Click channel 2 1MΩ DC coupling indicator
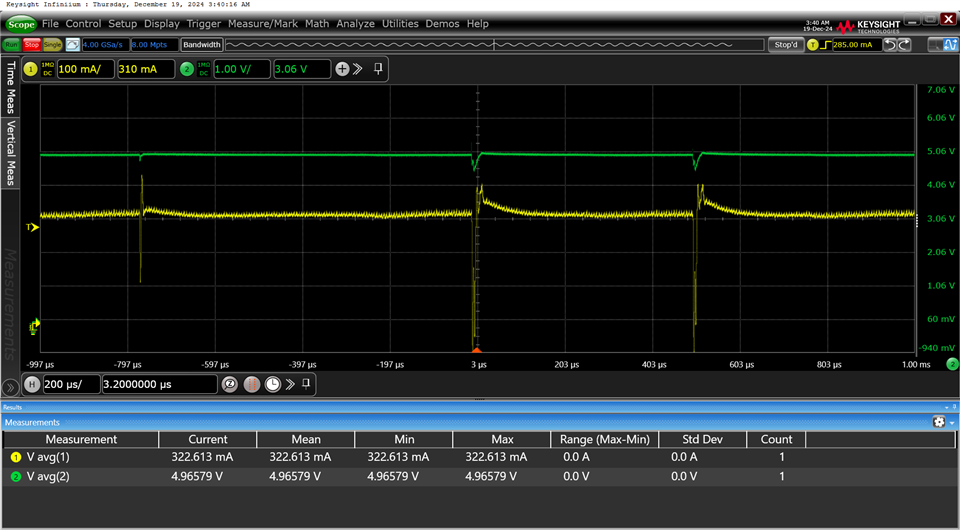Image resolution: width=960 pixels, height=530 pixels. pos(204,69)
